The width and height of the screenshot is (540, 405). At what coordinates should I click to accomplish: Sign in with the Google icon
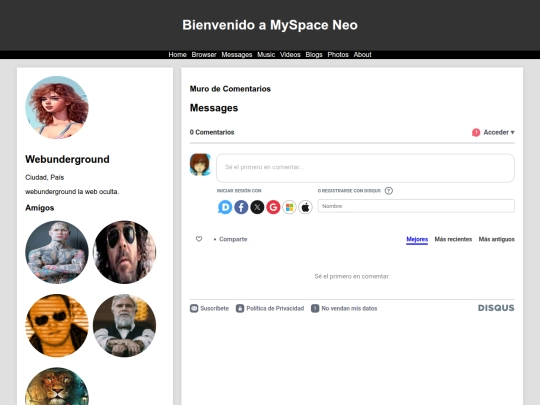273,207
